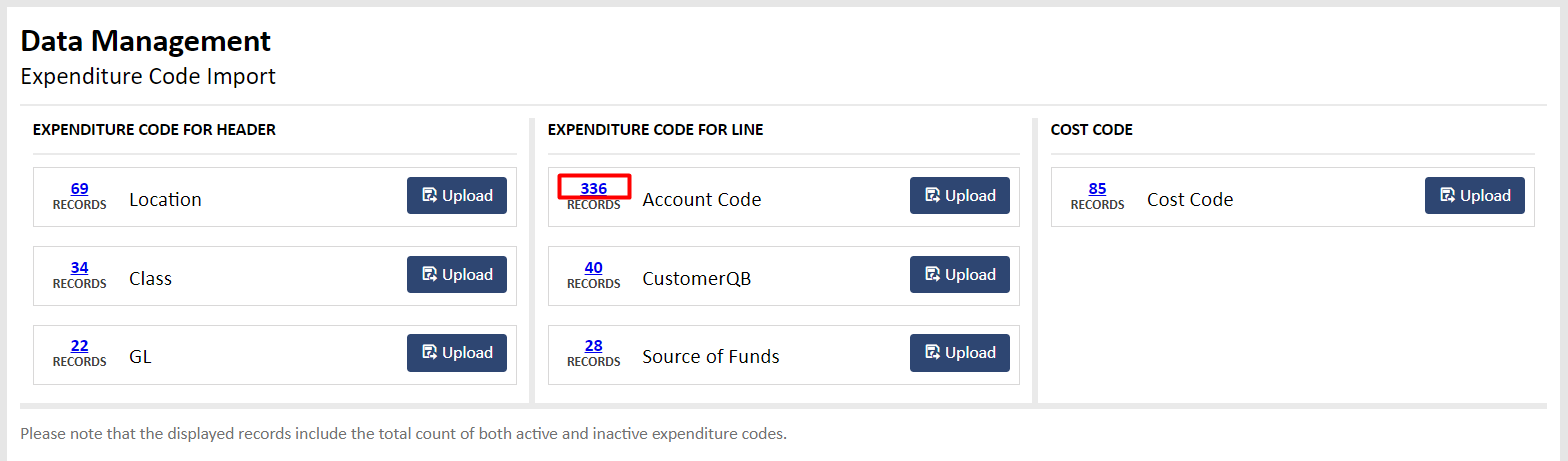Screen dimensions: 1568x461
Task: Click the upload icon on the Class row
Action: point(429,274)
